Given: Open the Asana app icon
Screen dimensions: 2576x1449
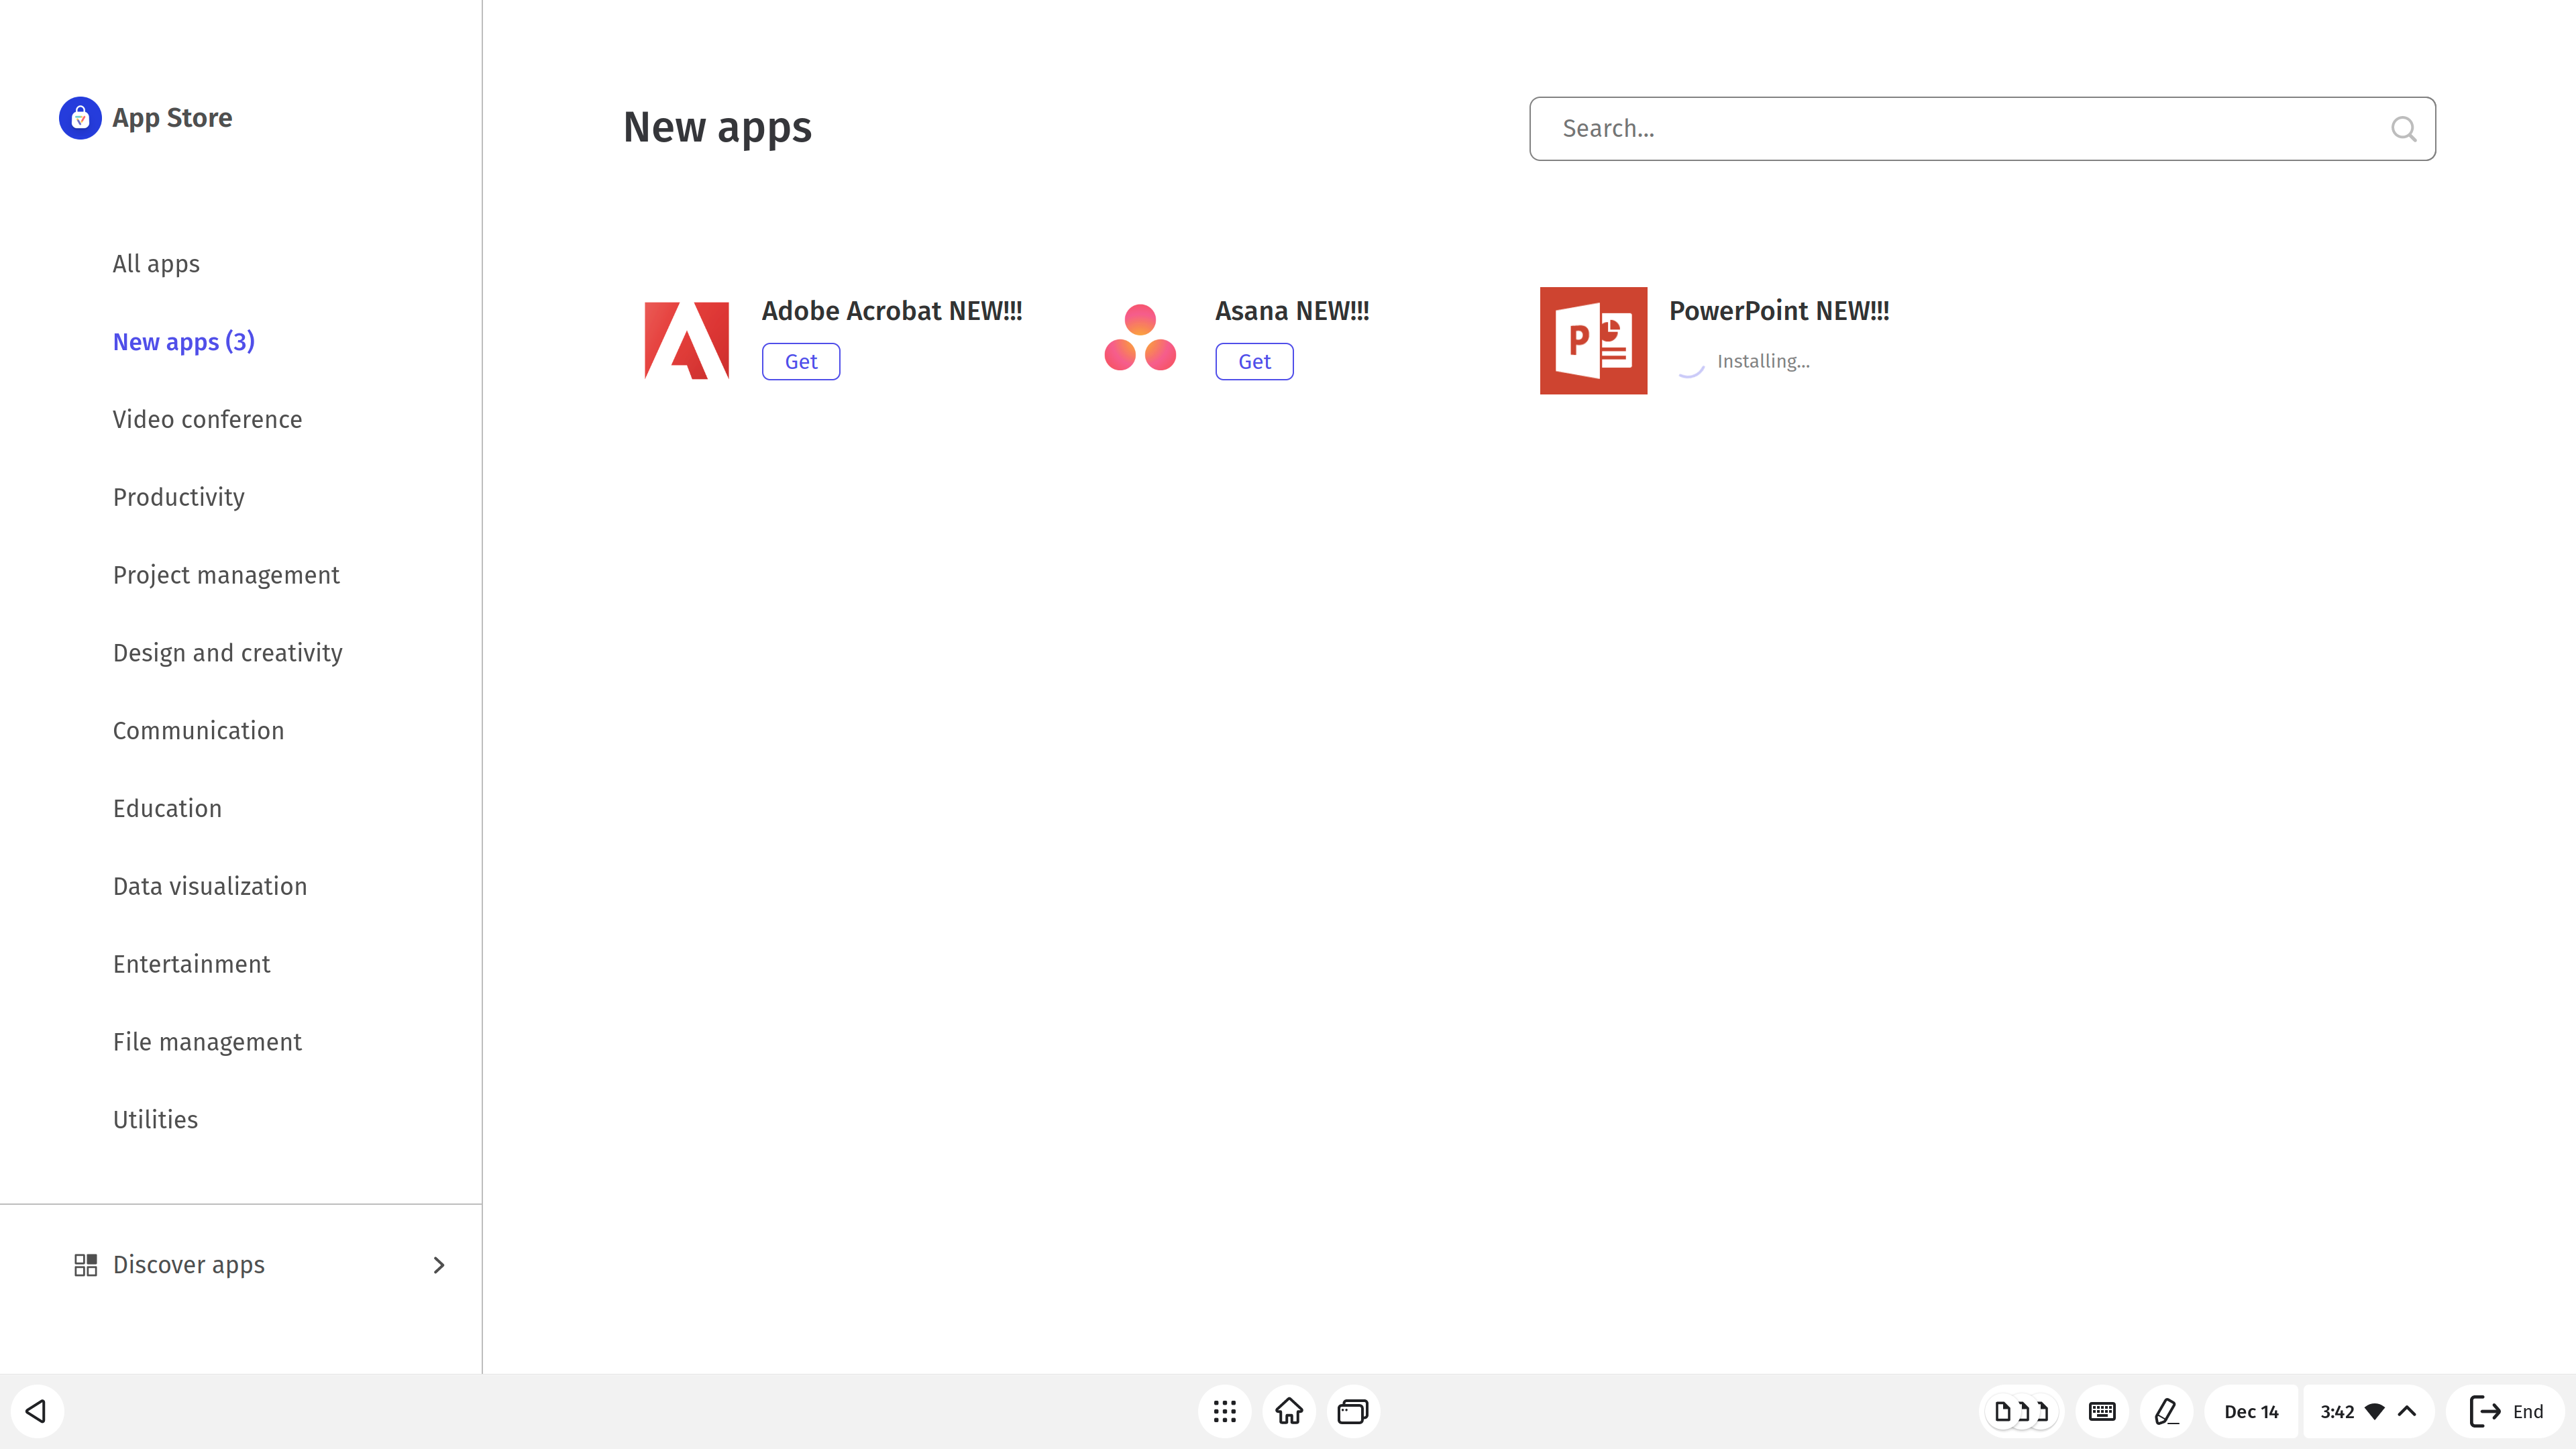Looking at the screenshot, I should [x=1140, y=338].
